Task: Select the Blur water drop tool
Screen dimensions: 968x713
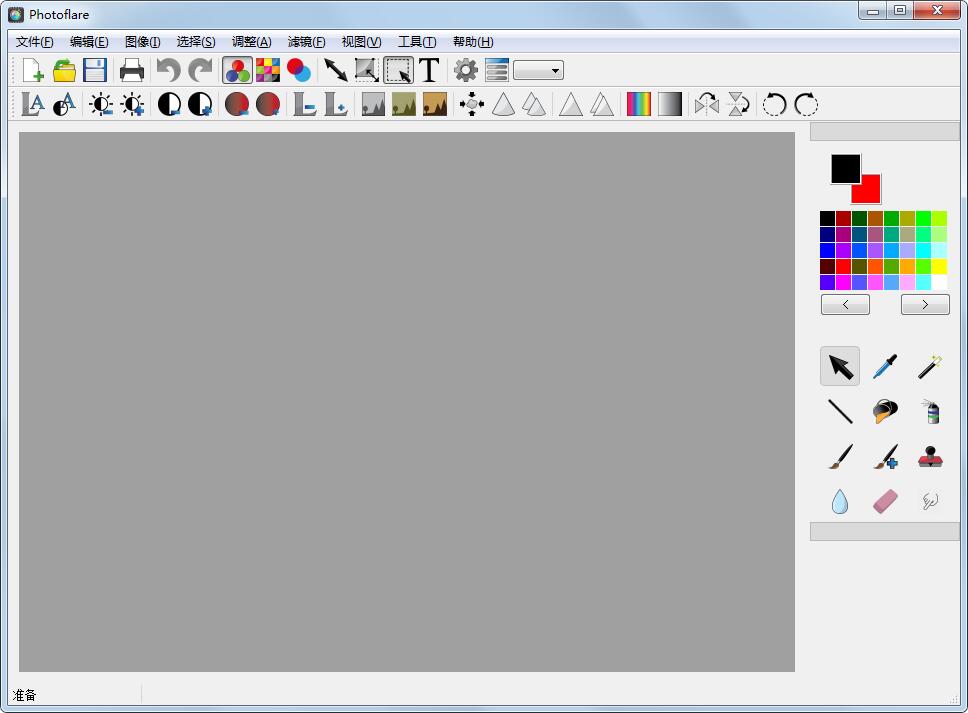Action: coord(839,500)
